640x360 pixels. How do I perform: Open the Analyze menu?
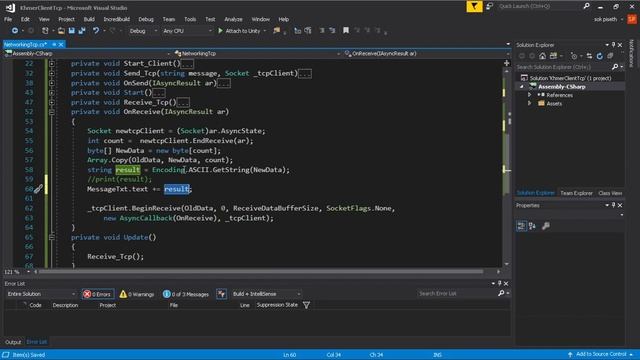coord(233,19)
